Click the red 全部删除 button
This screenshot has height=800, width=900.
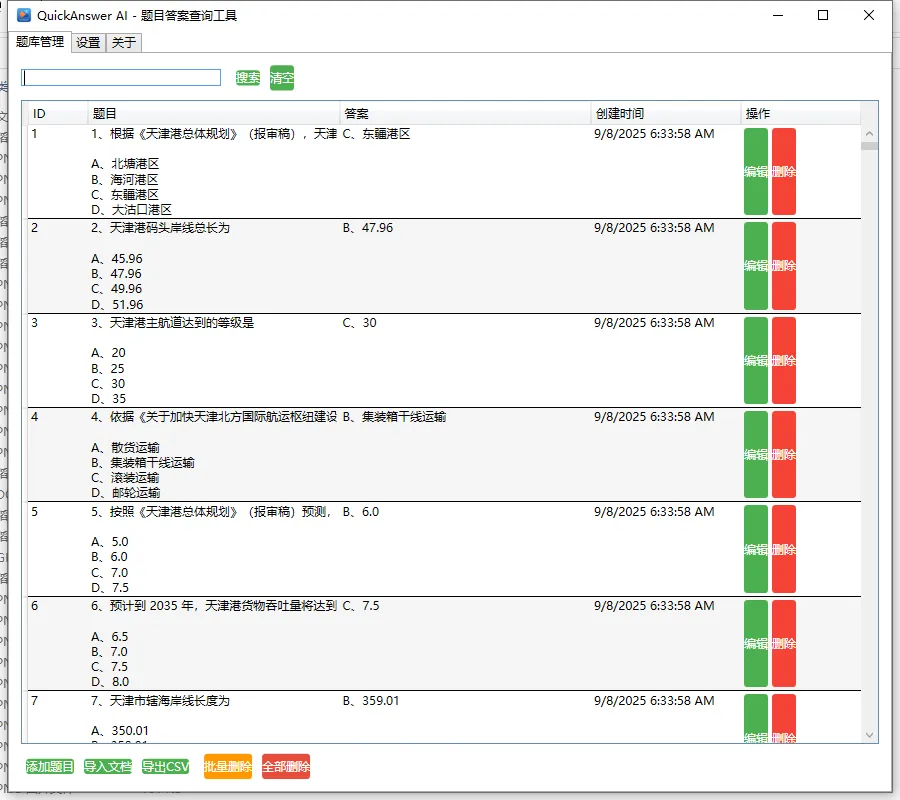pyautogui.click(x=286, y=767)
